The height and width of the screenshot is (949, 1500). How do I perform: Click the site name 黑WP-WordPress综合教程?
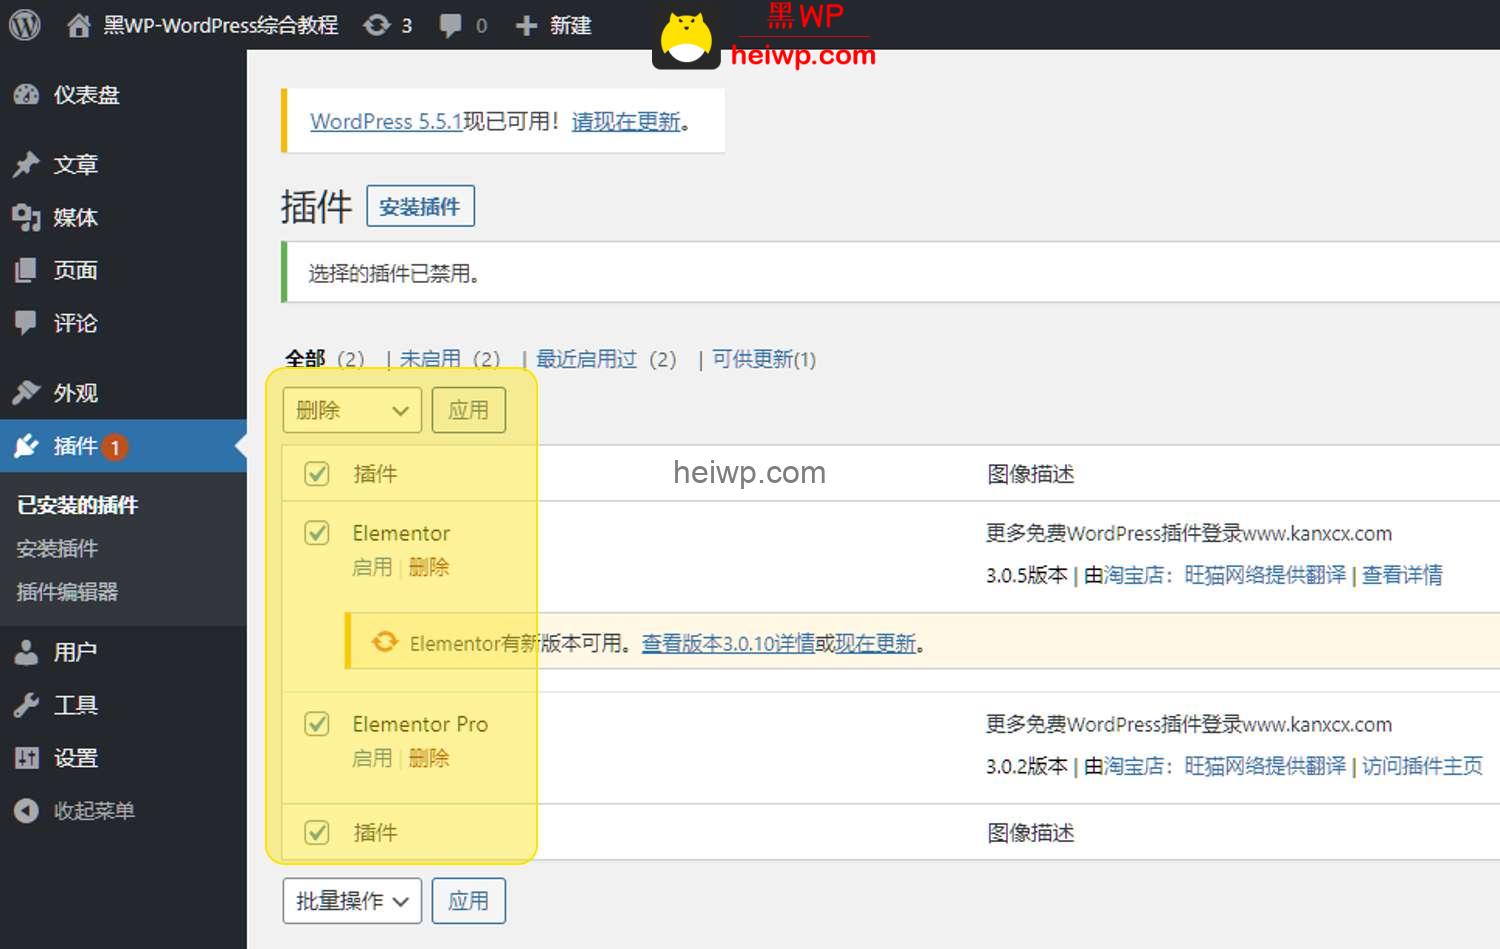click(221, 25)
